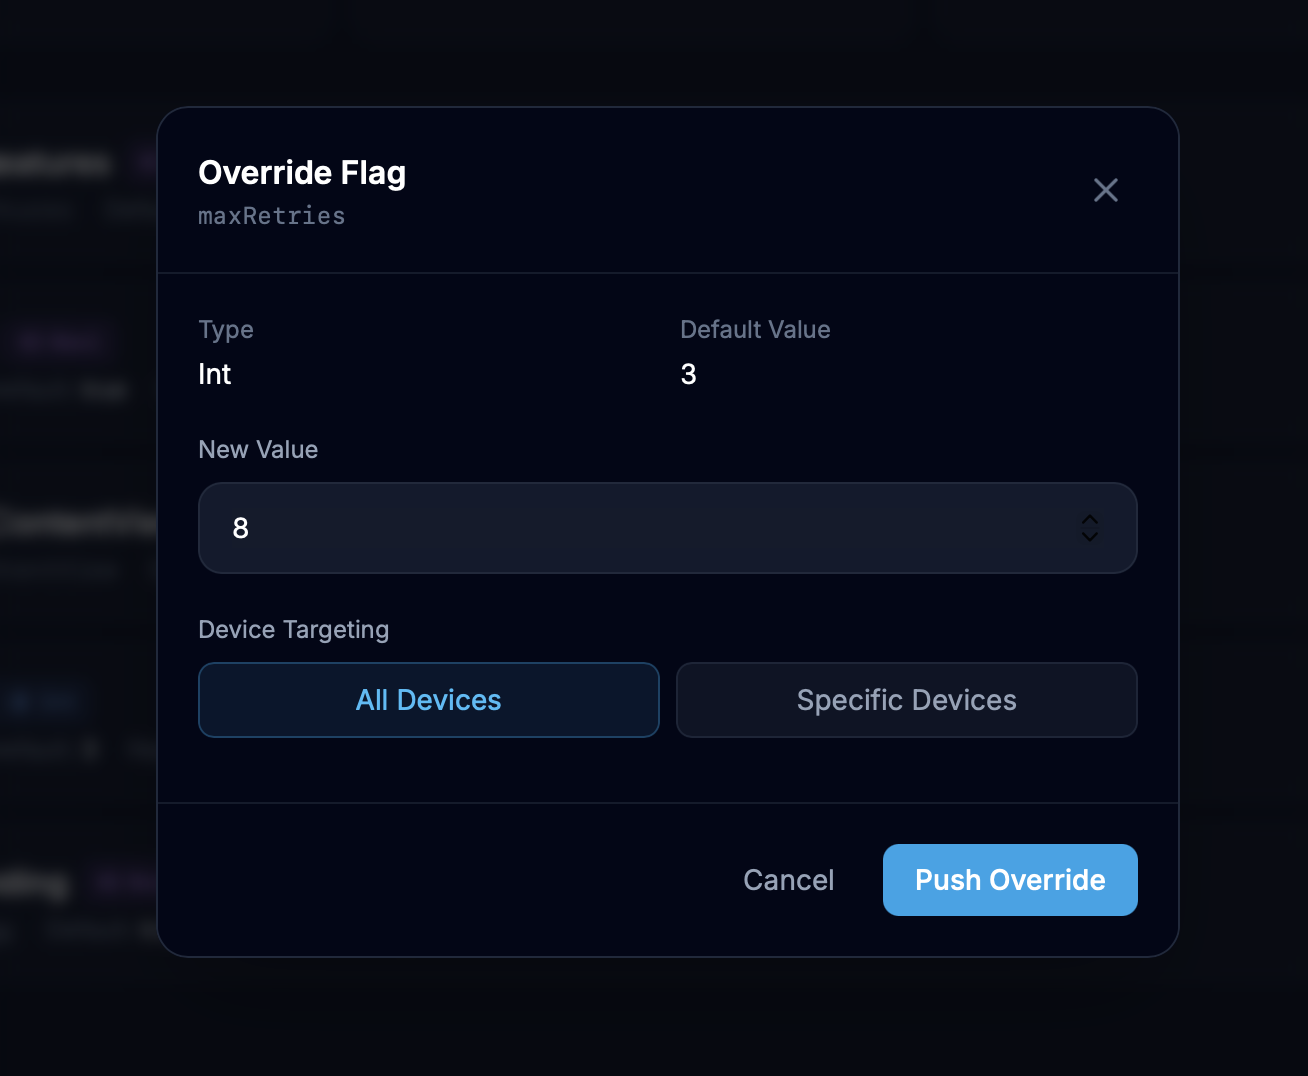Select the All Devices targeting option
The image size is (1308, 1076).
429,700
